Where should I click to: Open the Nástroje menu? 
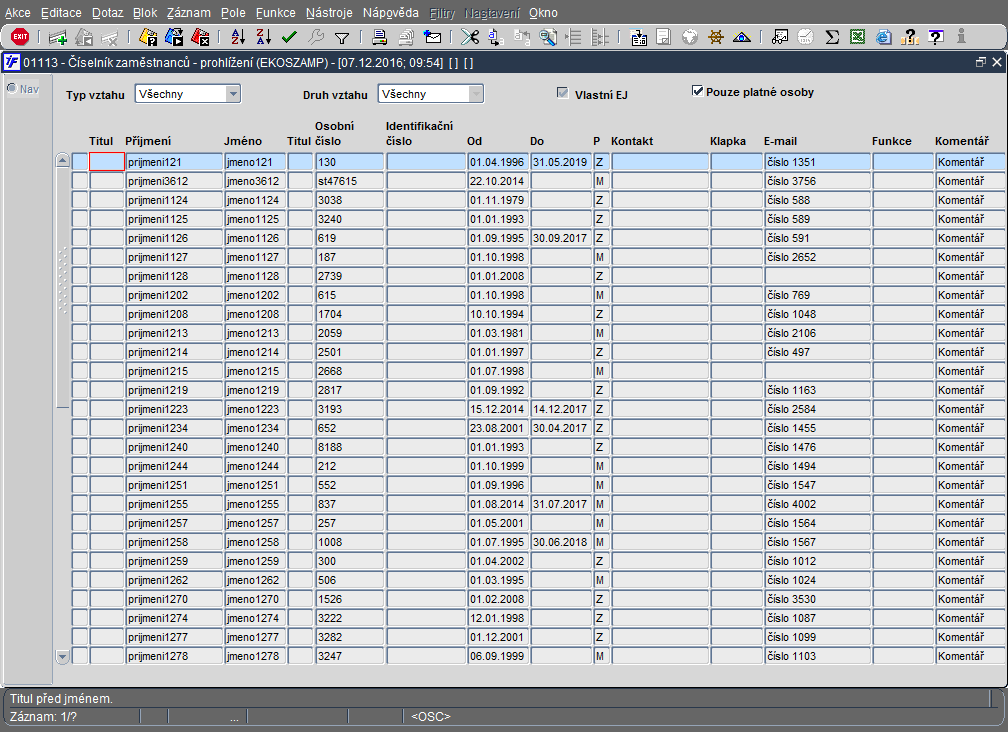click(x=329, y=13)
